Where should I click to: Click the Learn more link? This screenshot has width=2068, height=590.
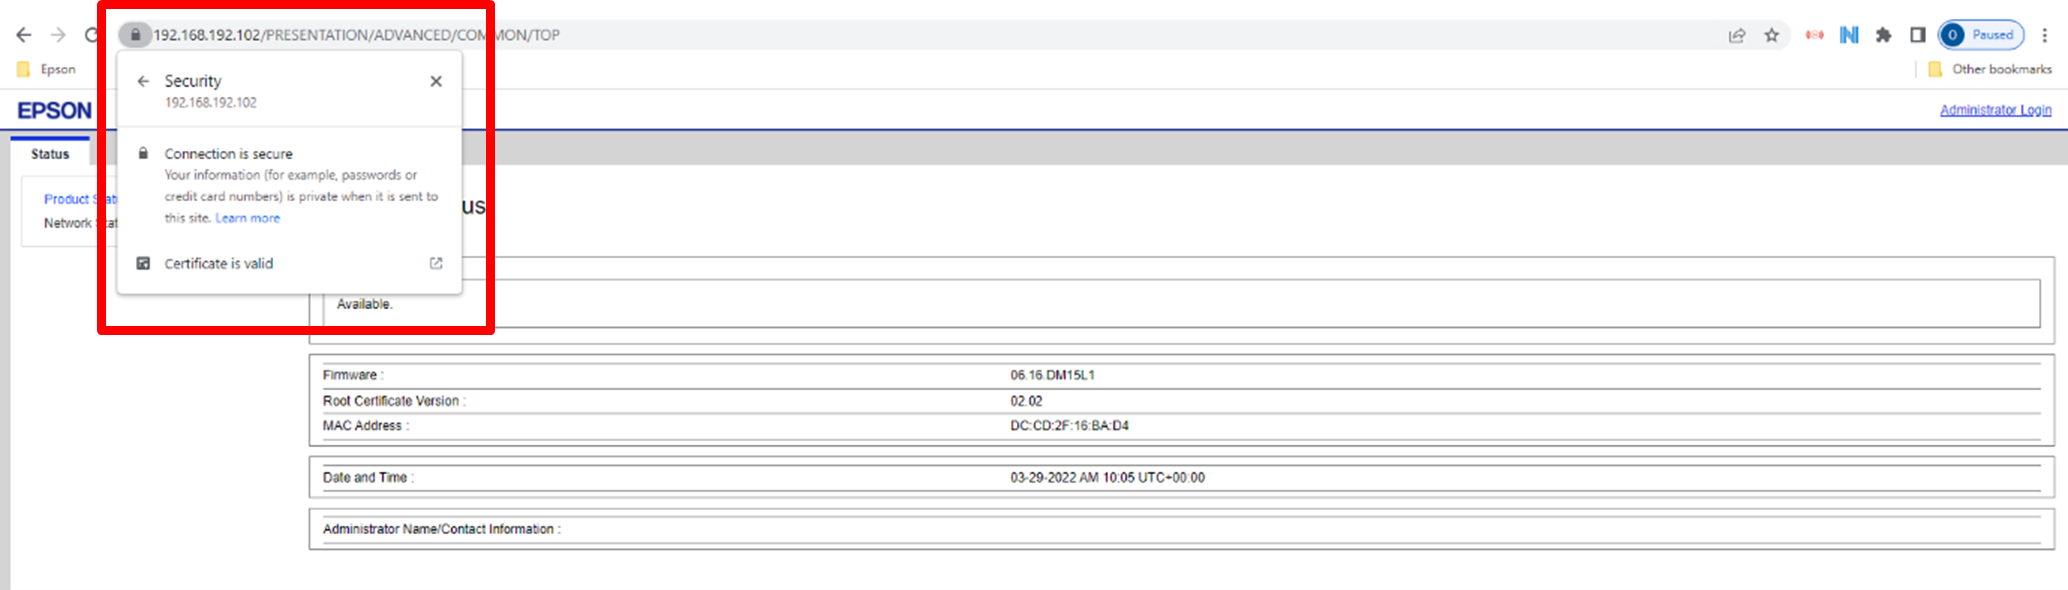(x=247, y=218)
